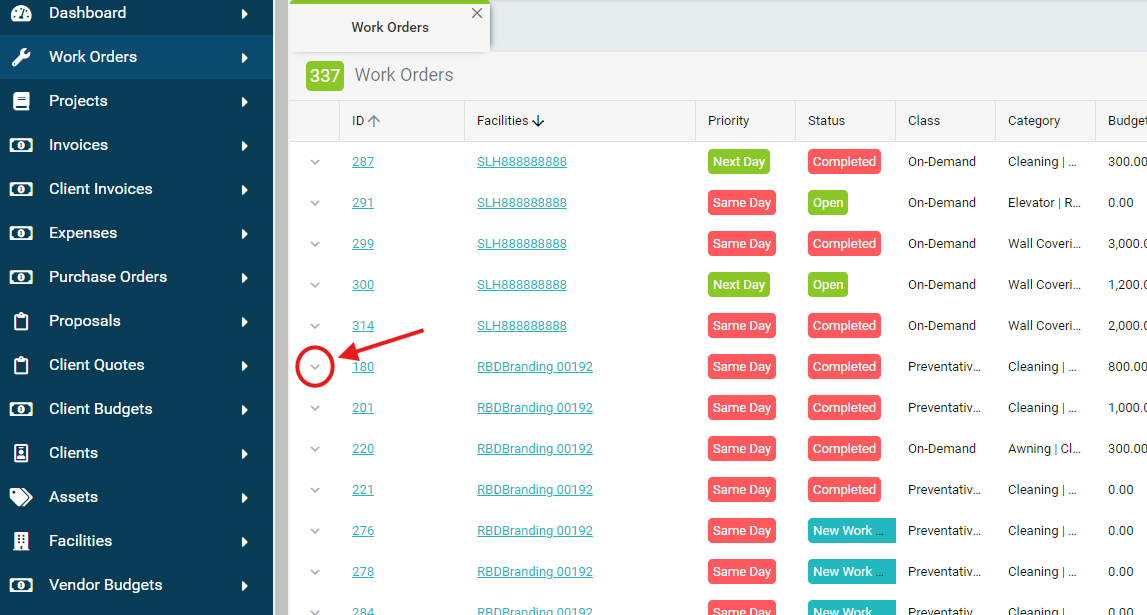Expand row for work order 287

315,162
